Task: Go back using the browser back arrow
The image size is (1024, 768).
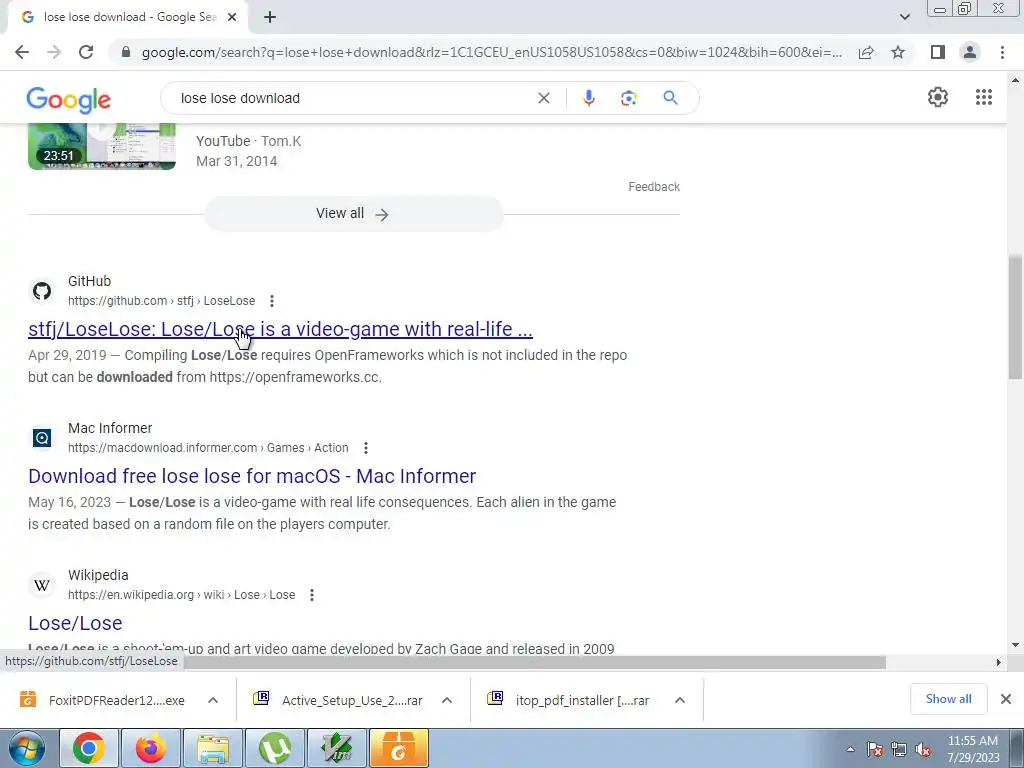Action: (x=22, y=52)
